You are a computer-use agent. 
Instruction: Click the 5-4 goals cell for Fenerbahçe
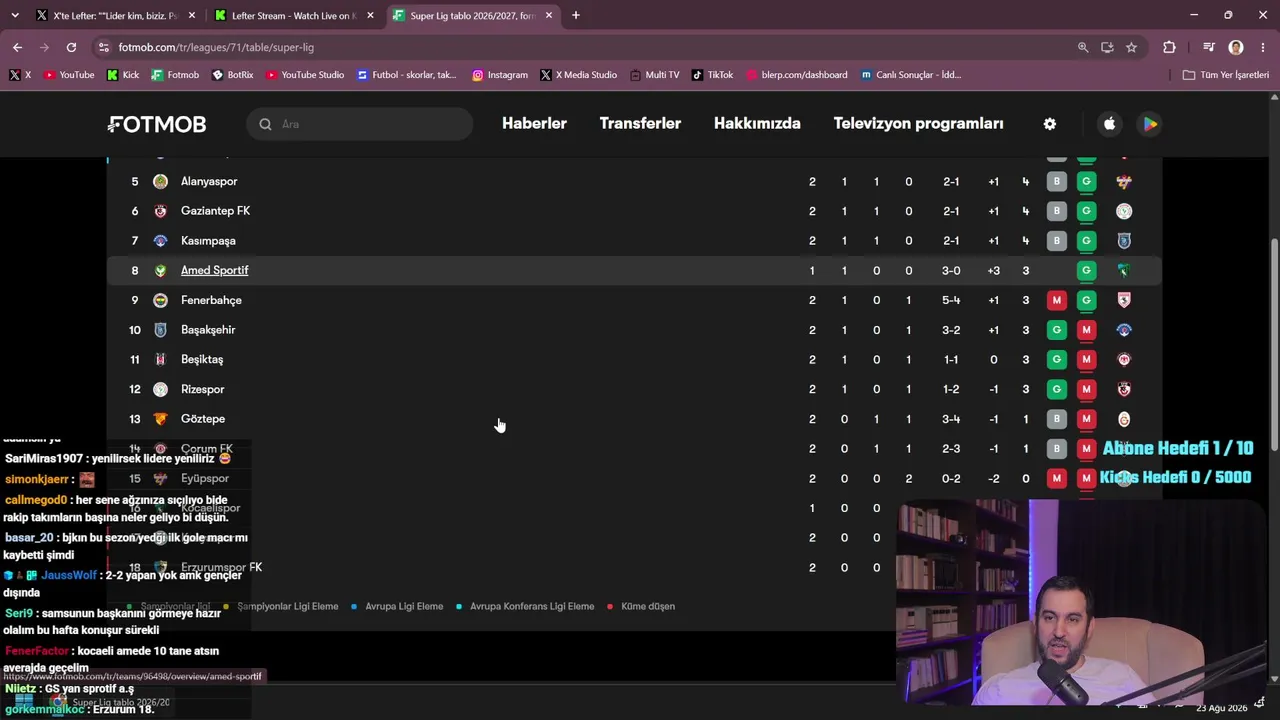(951, 300)
